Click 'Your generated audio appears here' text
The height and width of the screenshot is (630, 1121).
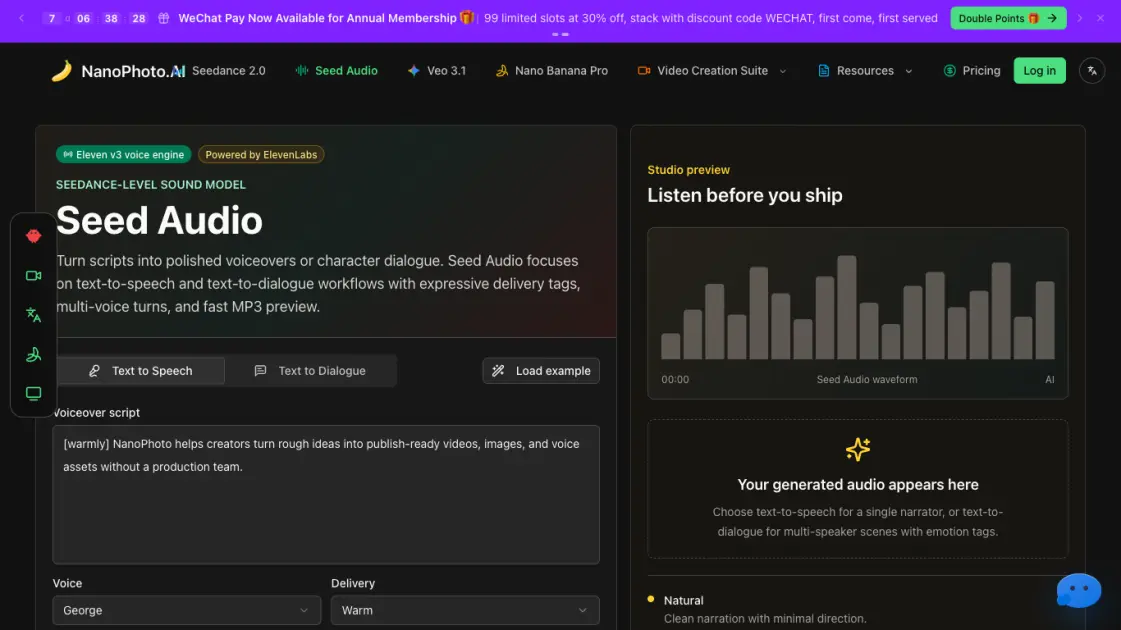858,485
